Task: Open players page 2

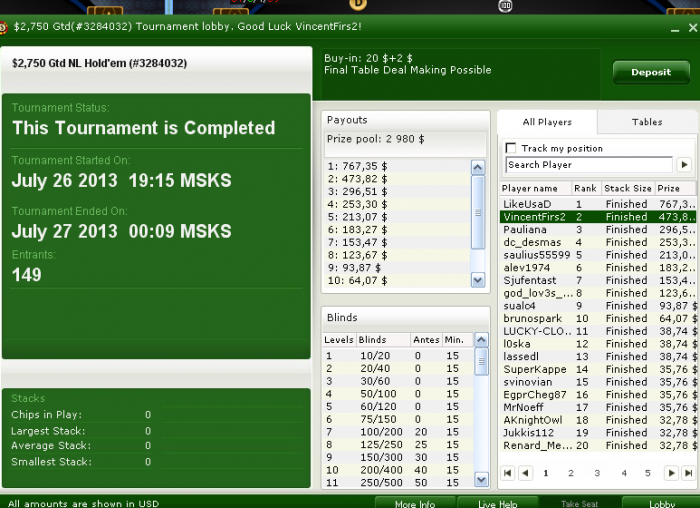Action: (571, 473)
